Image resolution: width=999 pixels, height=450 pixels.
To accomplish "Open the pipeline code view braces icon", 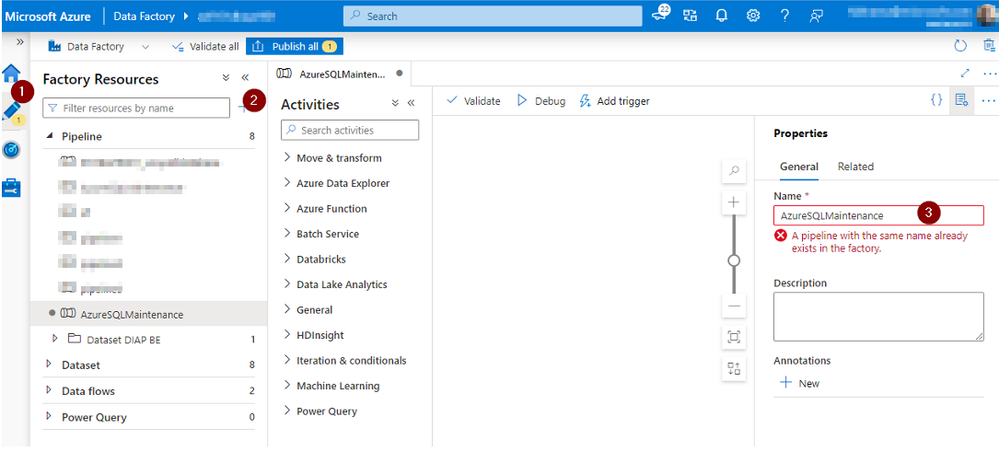I will pyautogui.click(x=936, y=99).
